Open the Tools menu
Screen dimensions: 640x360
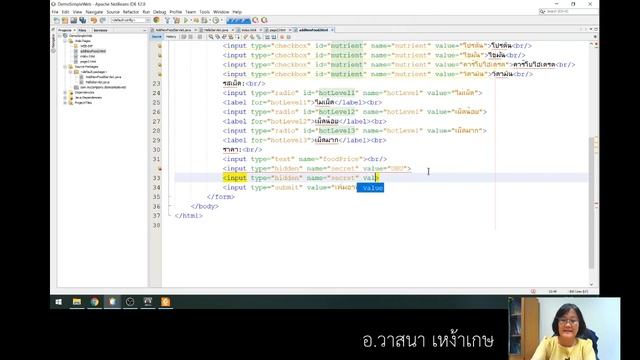point(204,12)
